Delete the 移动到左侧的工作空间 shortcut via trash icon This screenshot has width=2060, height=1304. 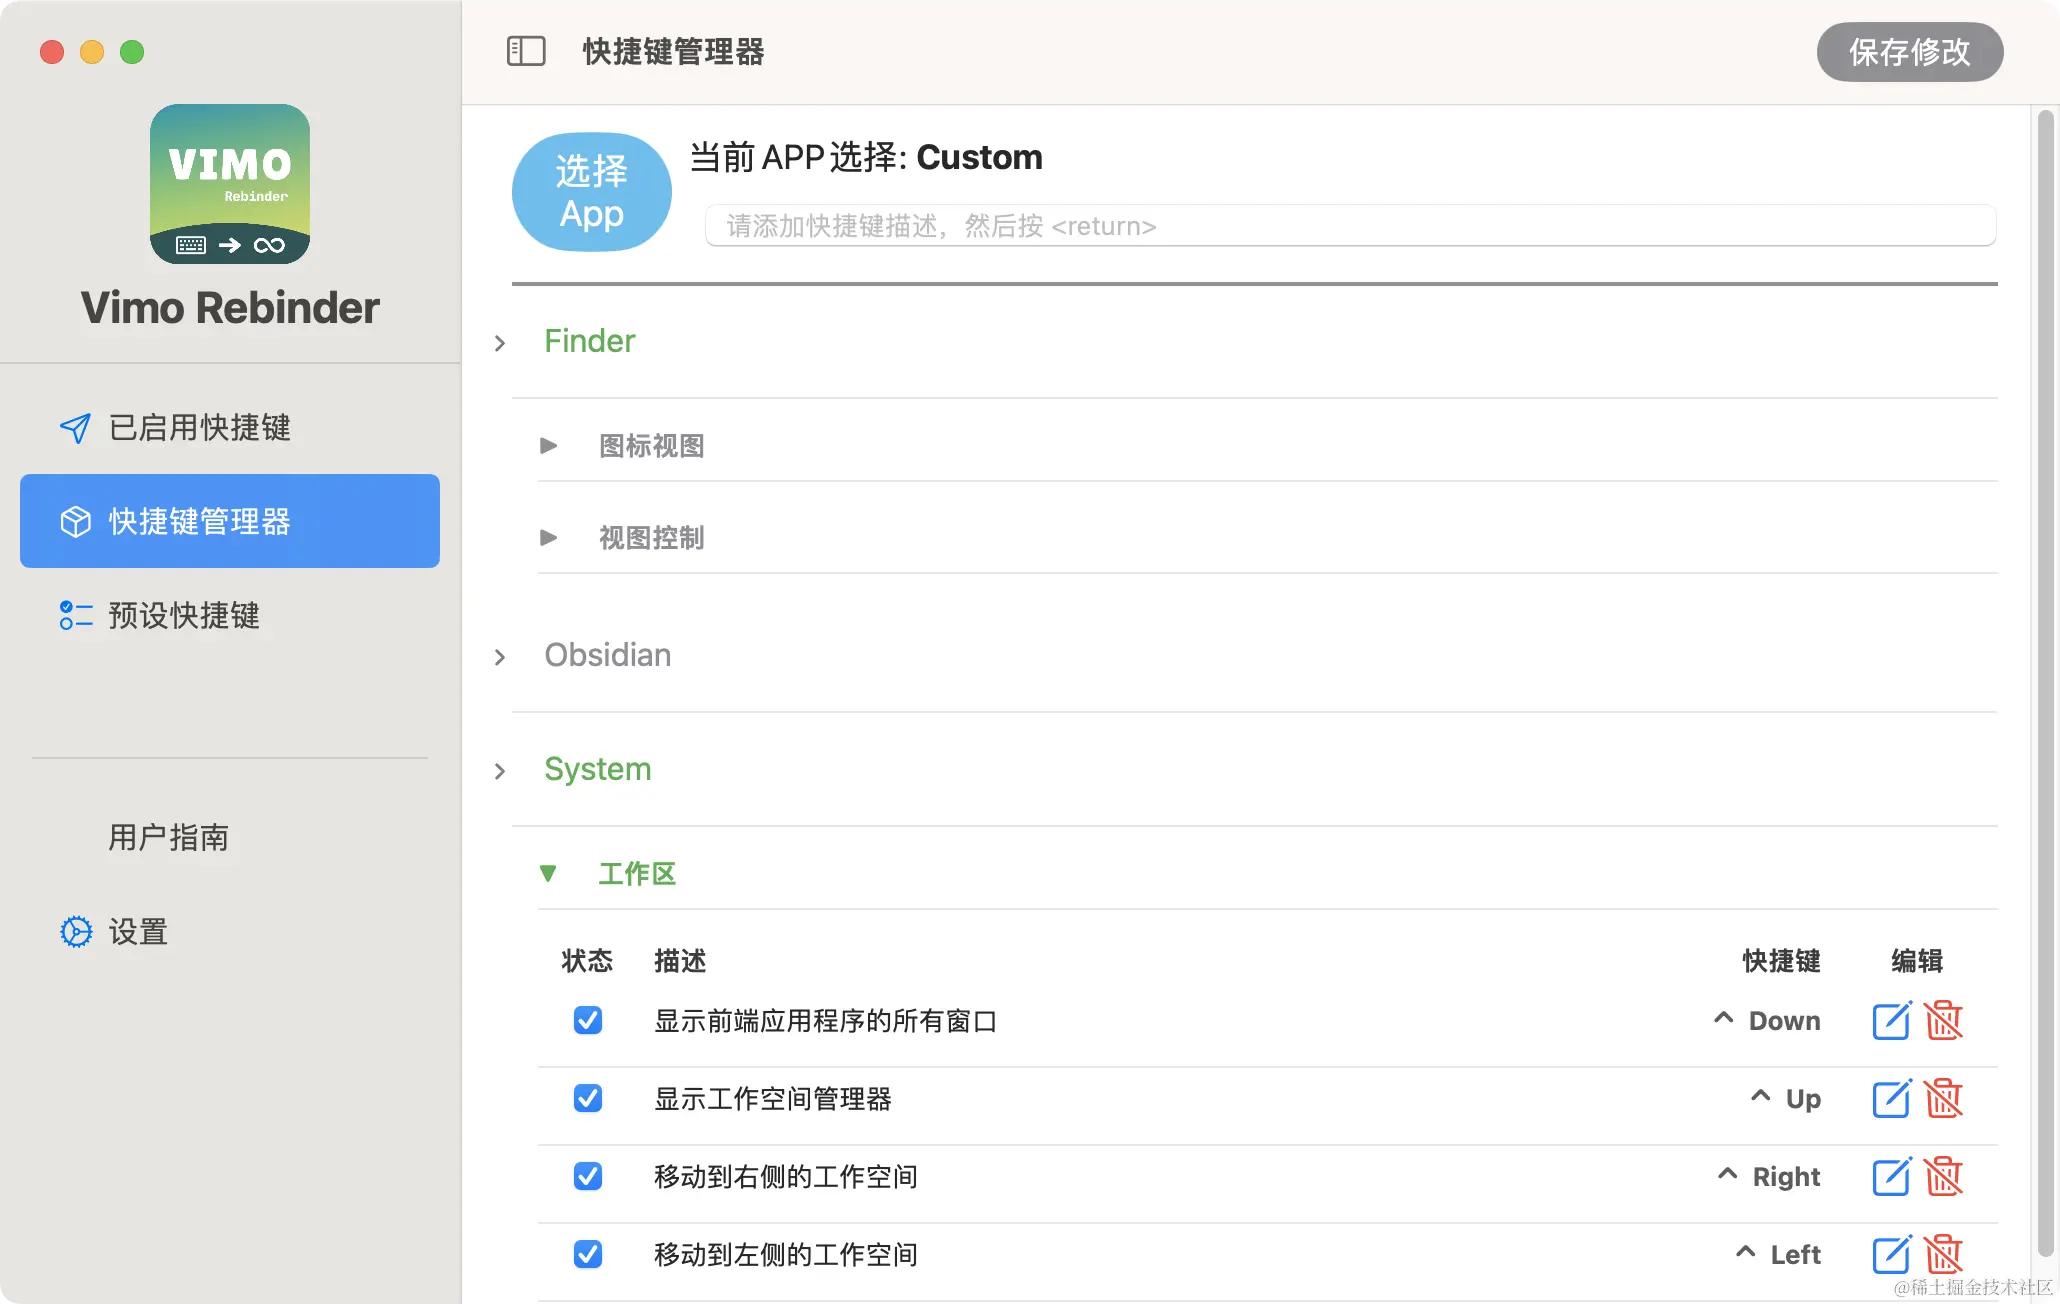pyautogui.click(x=1944, y=1254)
